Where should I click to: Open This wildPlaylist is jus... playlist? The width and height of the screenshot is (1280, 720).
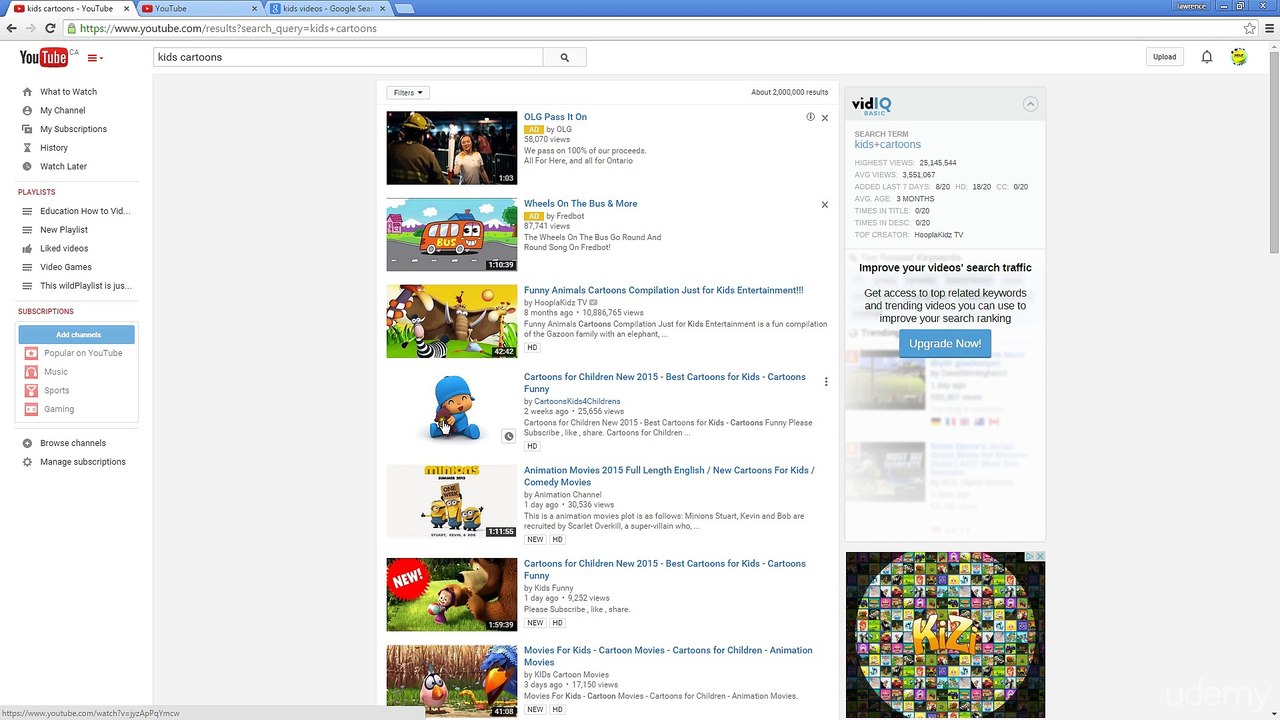[x=86, y=286]
